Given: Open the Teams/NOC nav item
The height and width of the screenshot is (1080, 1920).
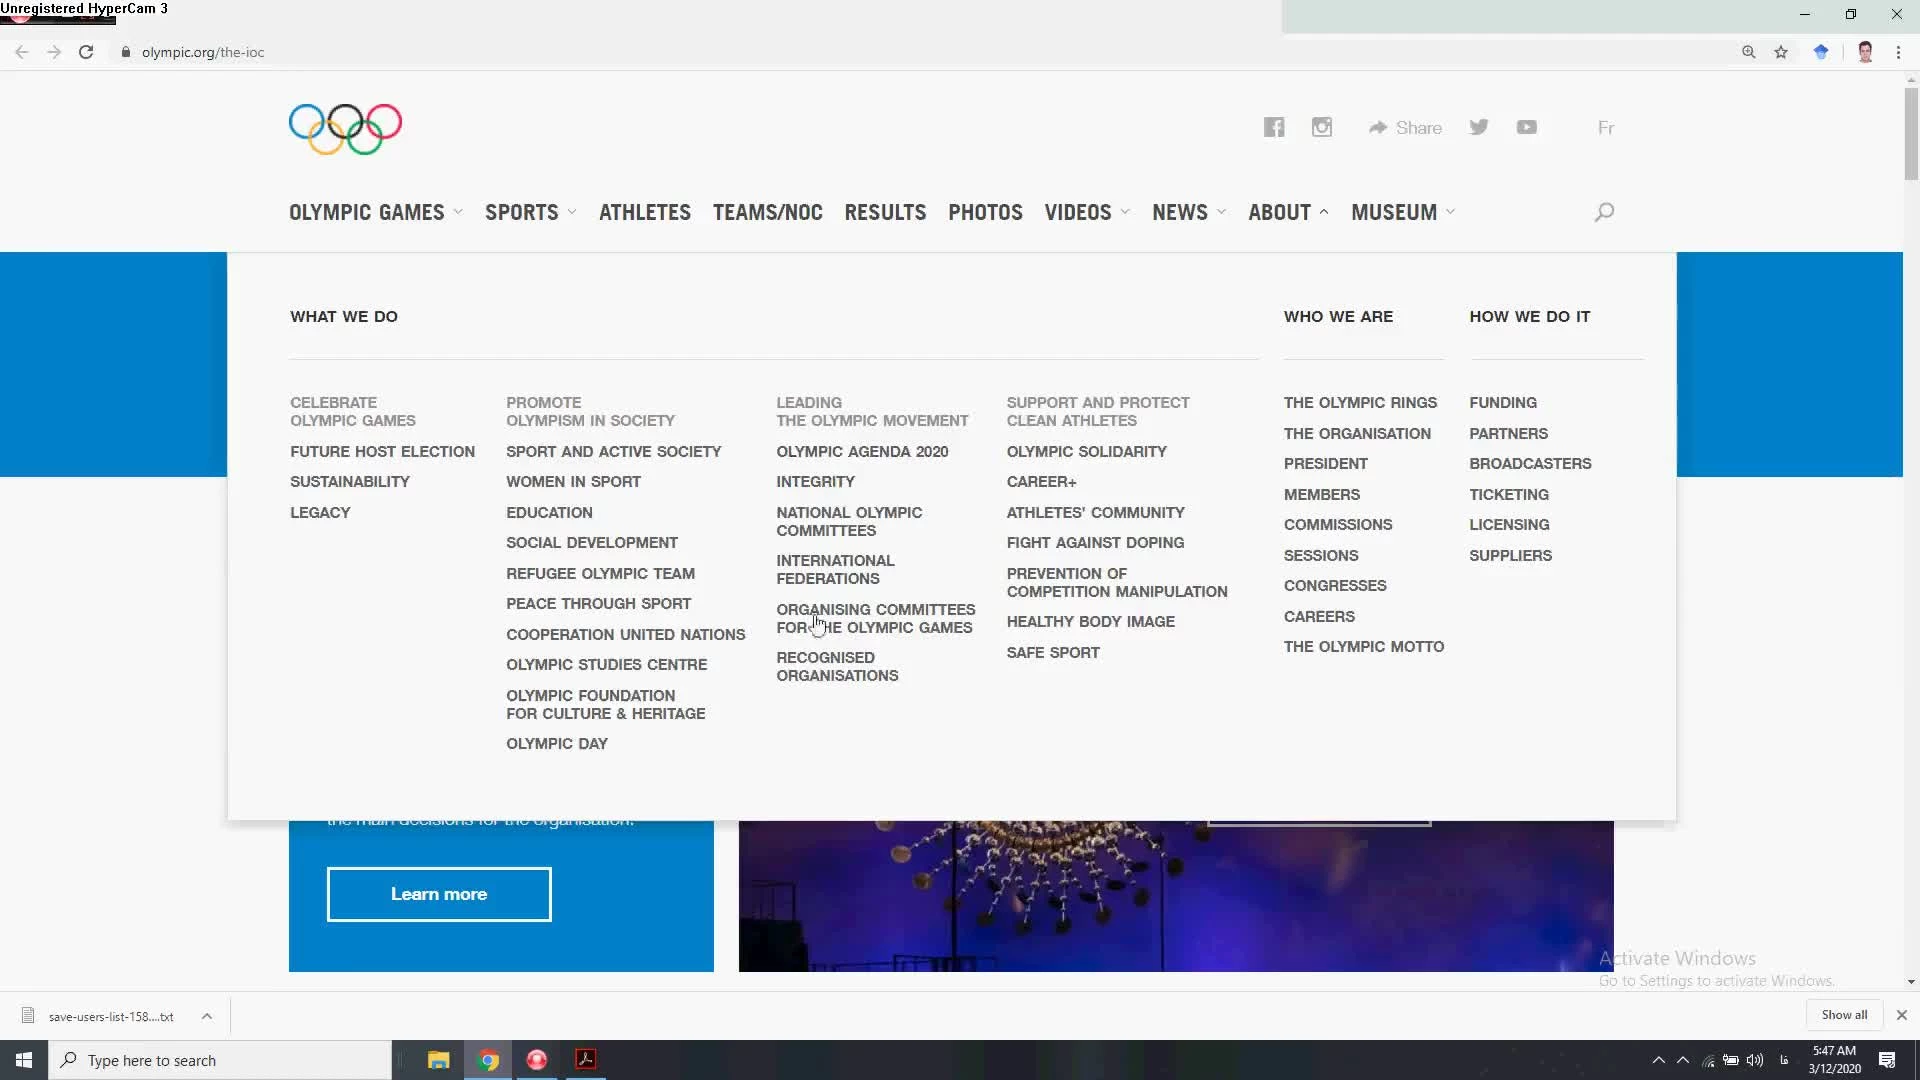Looking at the screenshot, I should point(768,212).
